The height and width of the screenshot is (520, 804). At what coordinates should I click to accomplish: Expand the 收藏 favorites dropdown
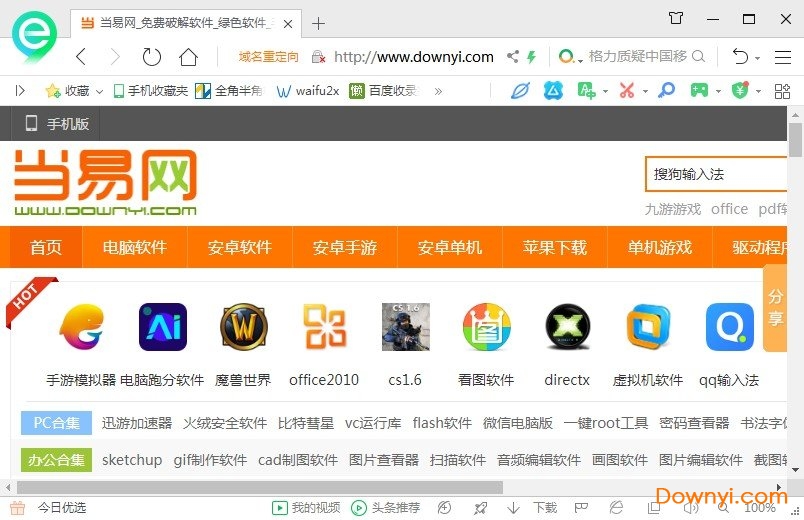(x=99, y=91)
